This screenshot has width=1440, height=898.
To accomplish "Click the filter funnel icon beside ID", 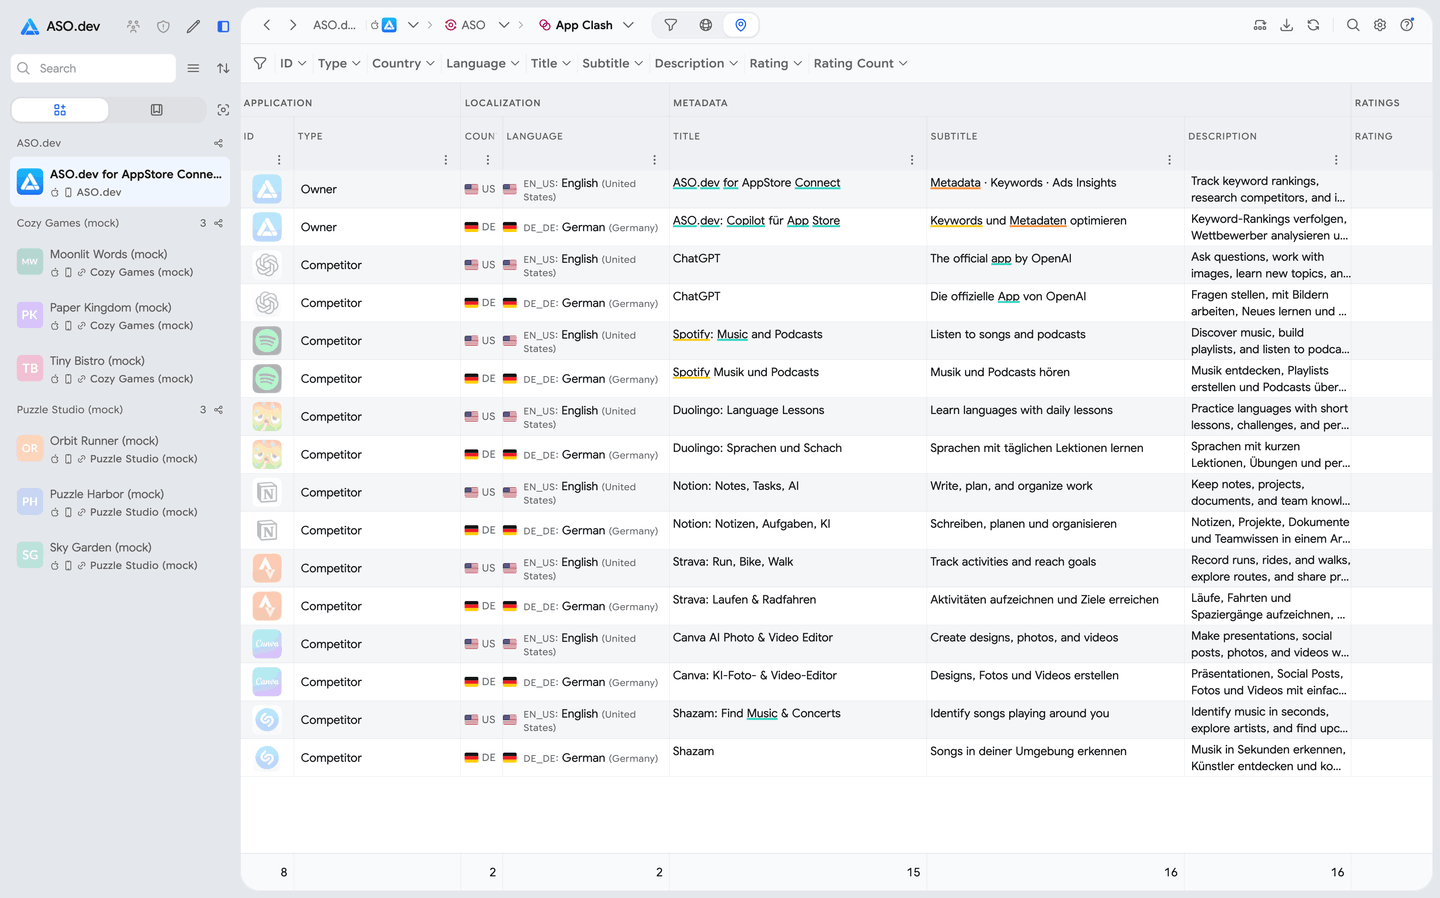I will tap(260, 63).
